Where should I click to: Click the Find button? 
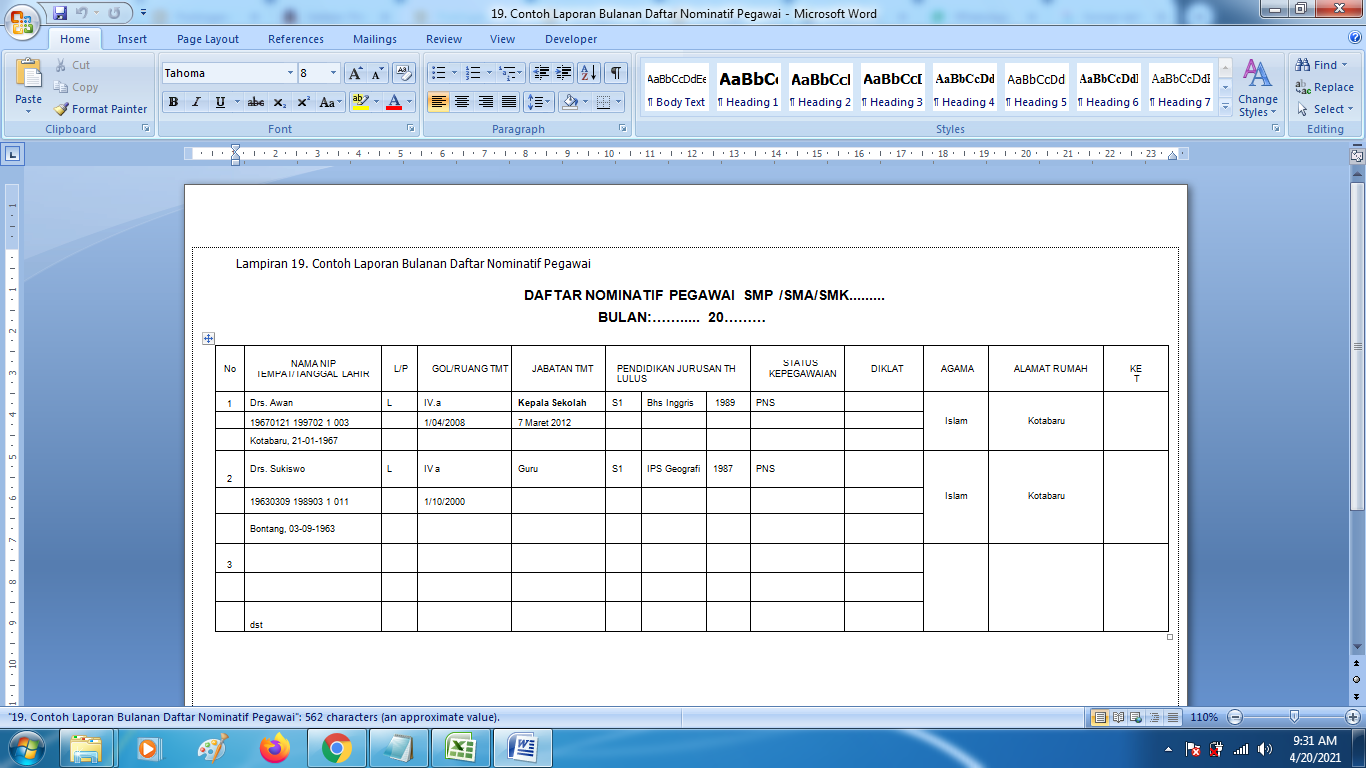1319,65
